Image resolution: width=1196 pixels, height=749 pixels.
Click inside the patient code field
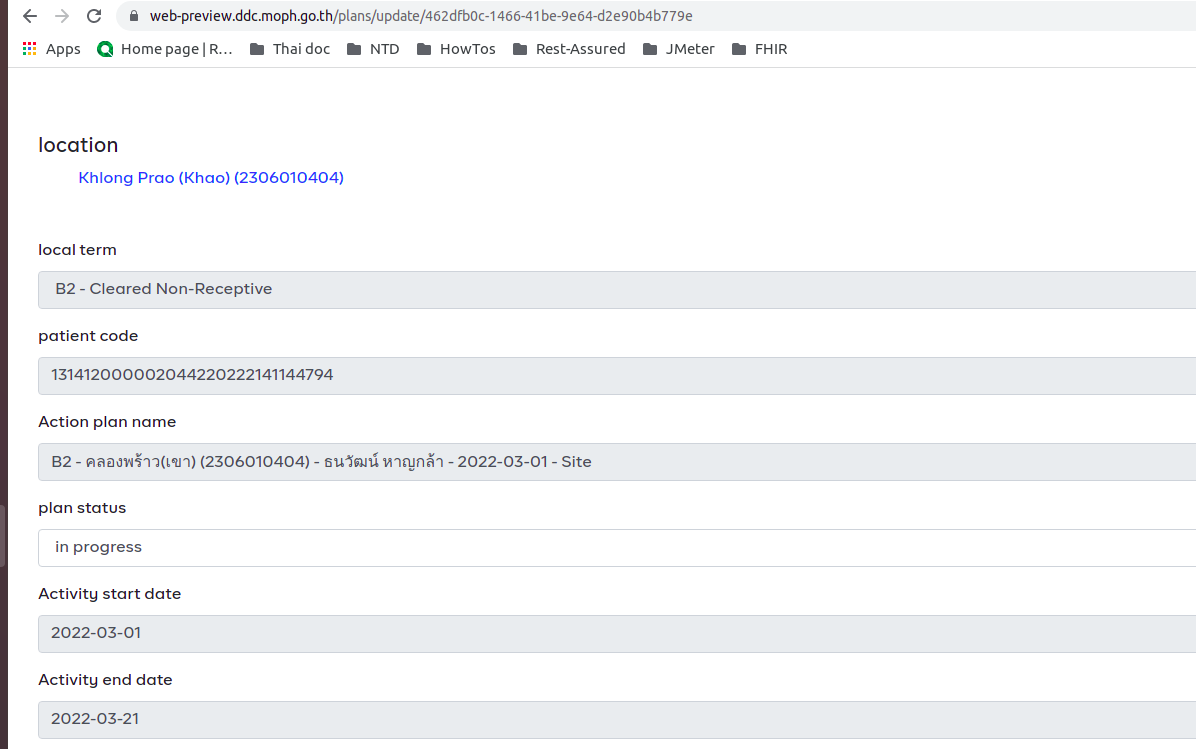[x=400, y=375]
